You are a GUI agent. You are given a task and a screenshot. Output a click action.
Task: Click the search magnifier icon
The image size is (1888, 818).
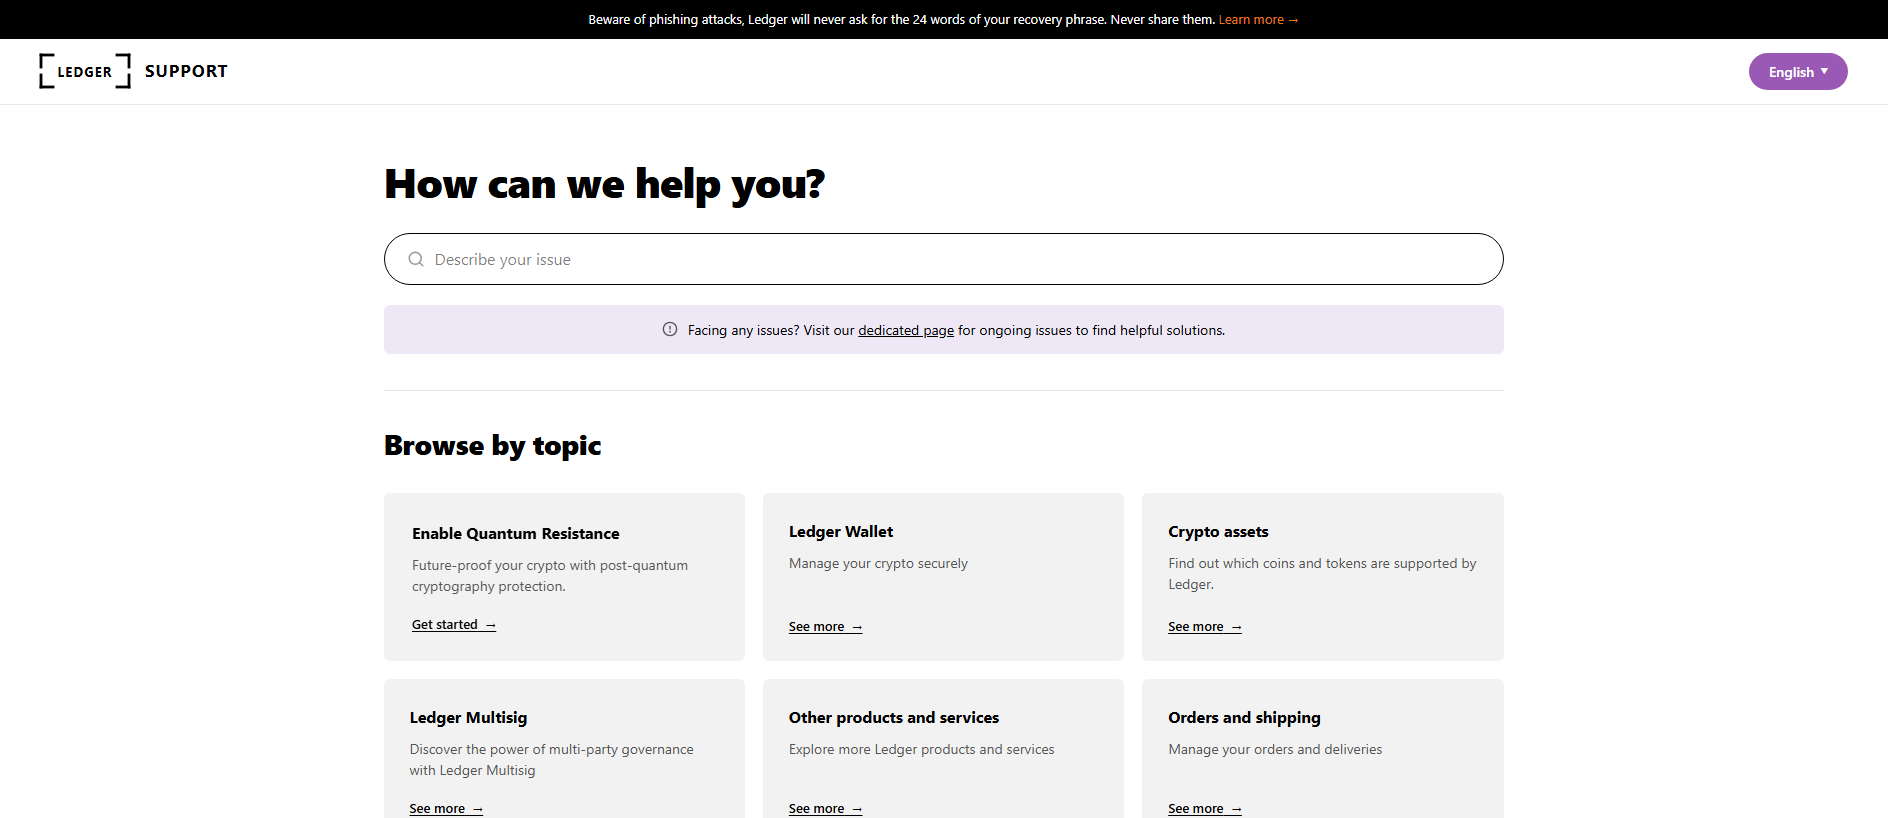point(416,259)
